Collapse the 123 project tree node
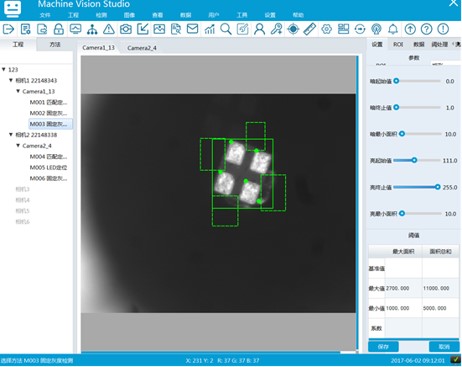This screenshot has width=462, height=367. coord(4,69)
